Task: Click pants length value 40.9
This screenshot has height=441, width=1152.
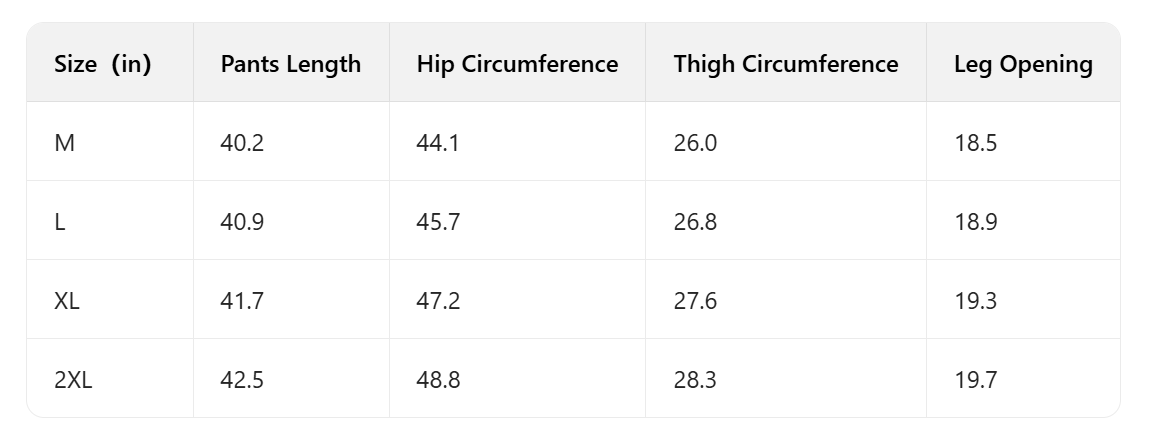Action: (x=242, y=222)
